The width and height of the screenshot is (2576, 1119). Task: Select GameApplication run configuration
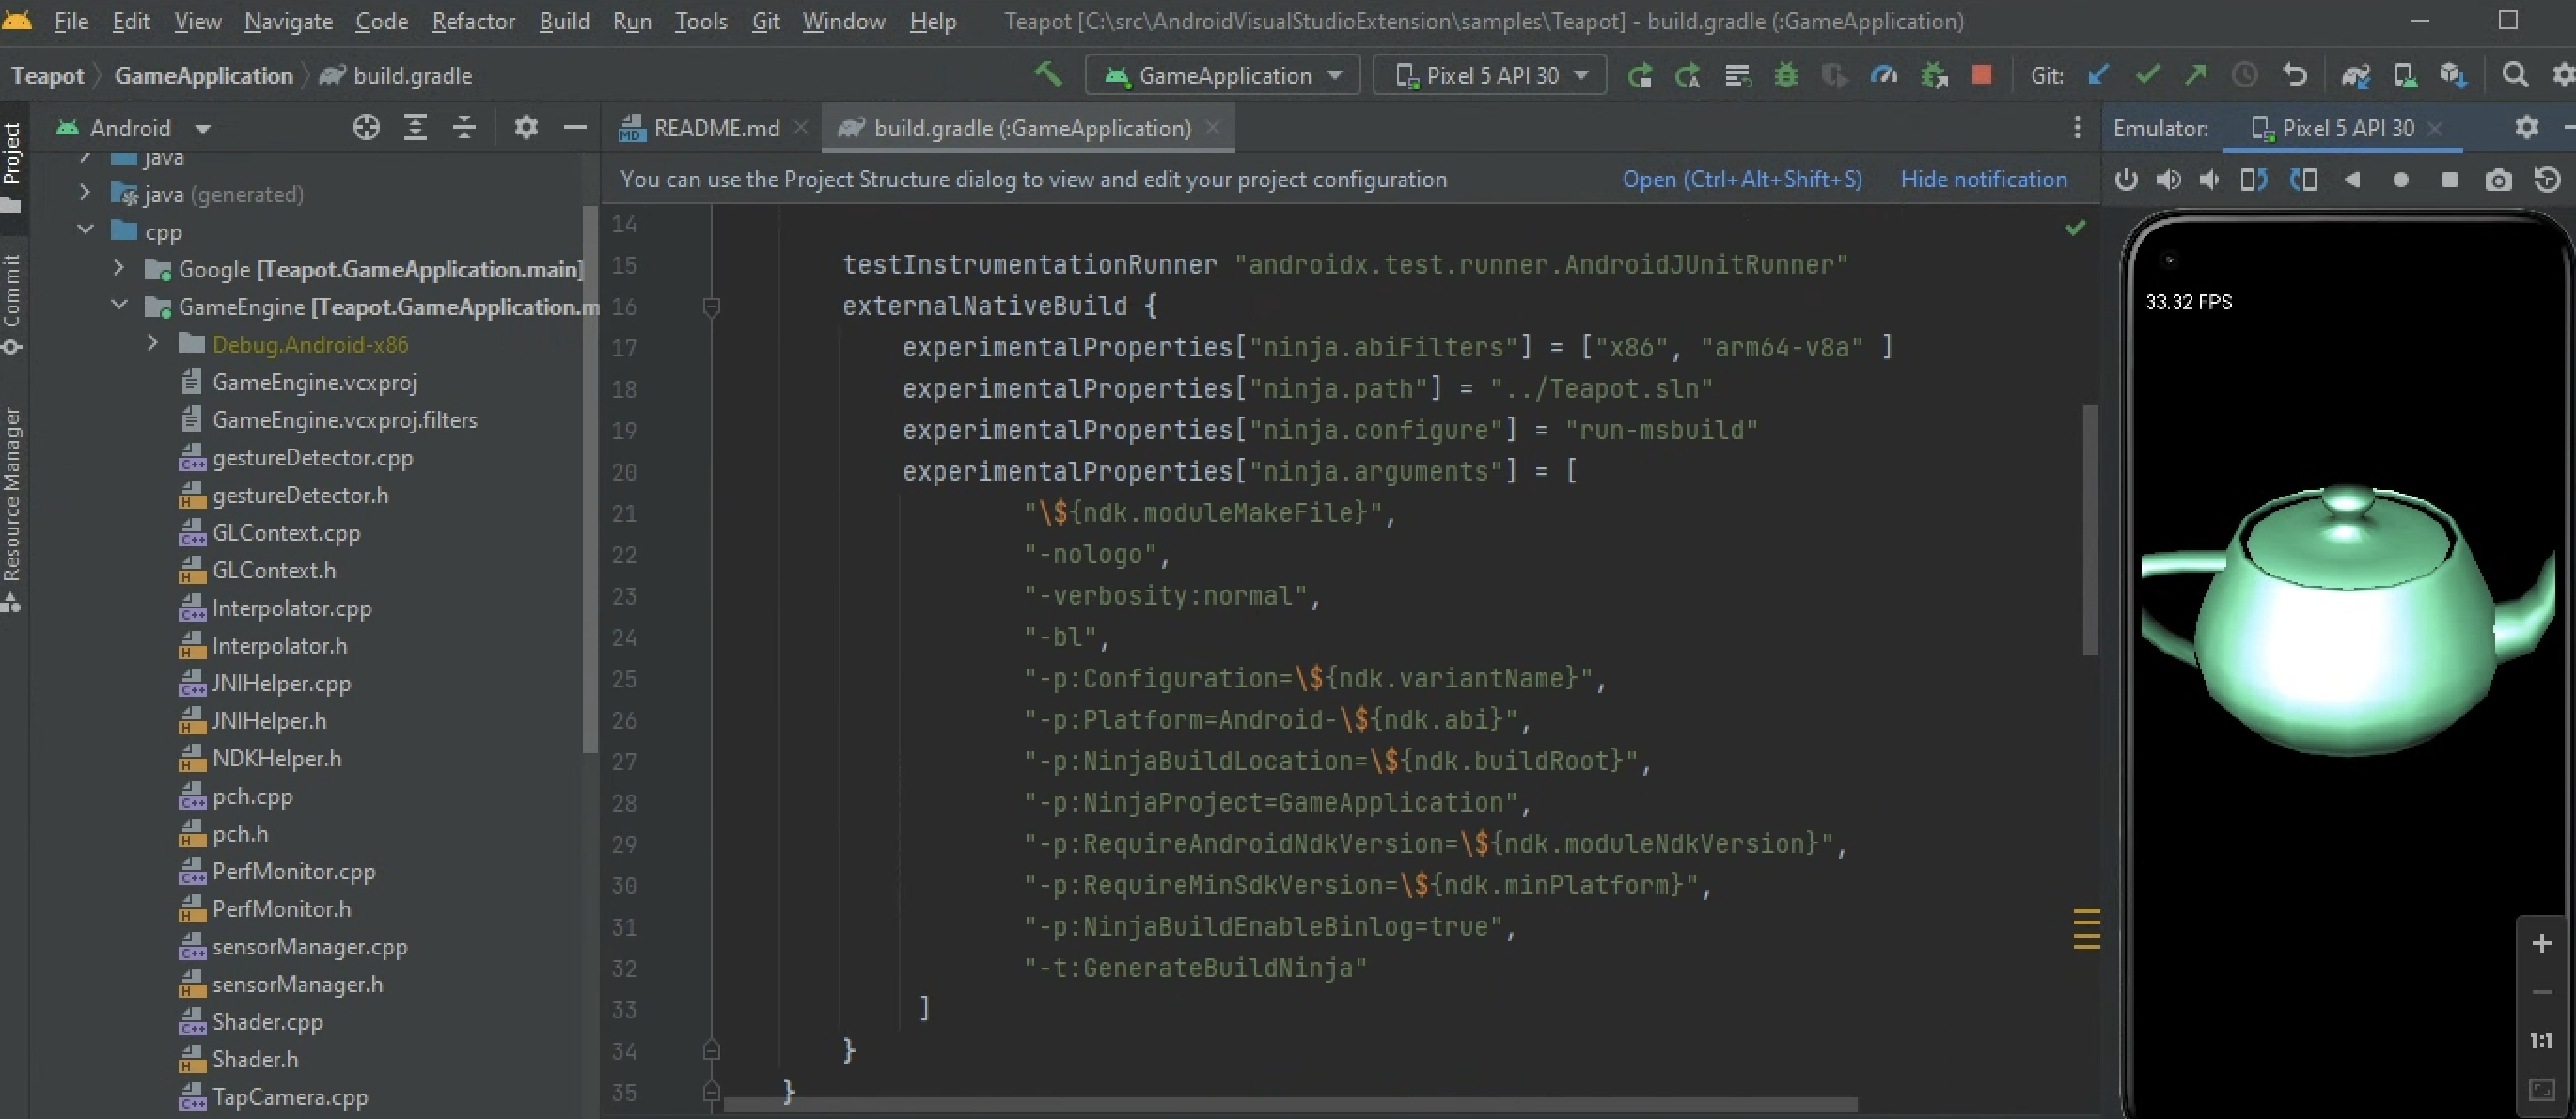click(x=1220, y=74)
